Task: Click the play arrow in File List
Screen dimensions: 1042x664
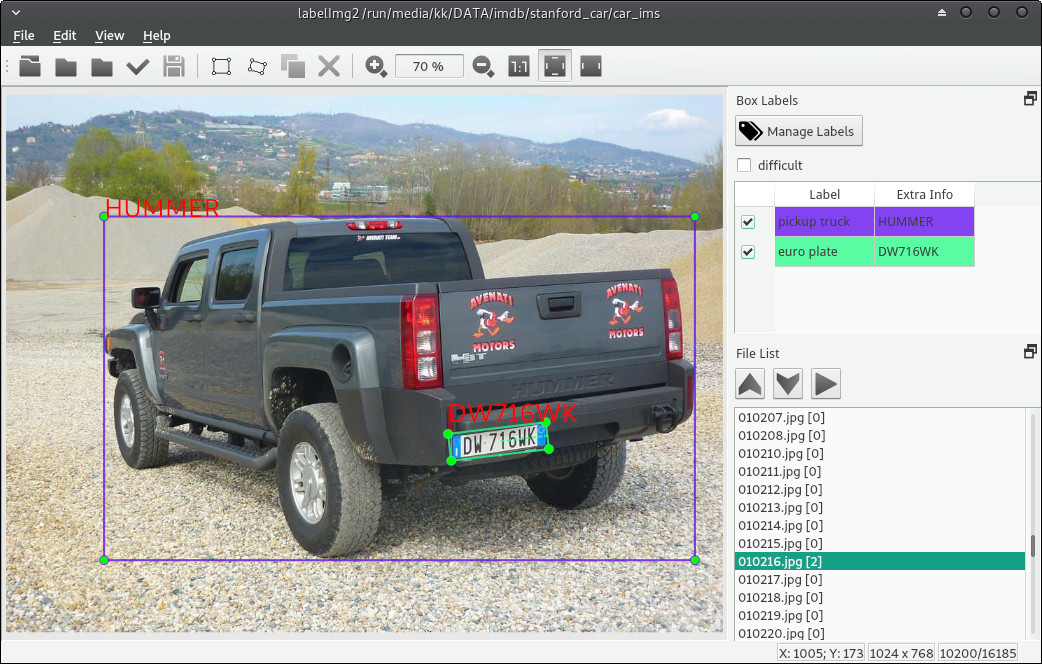Action: tap(825, 384)
